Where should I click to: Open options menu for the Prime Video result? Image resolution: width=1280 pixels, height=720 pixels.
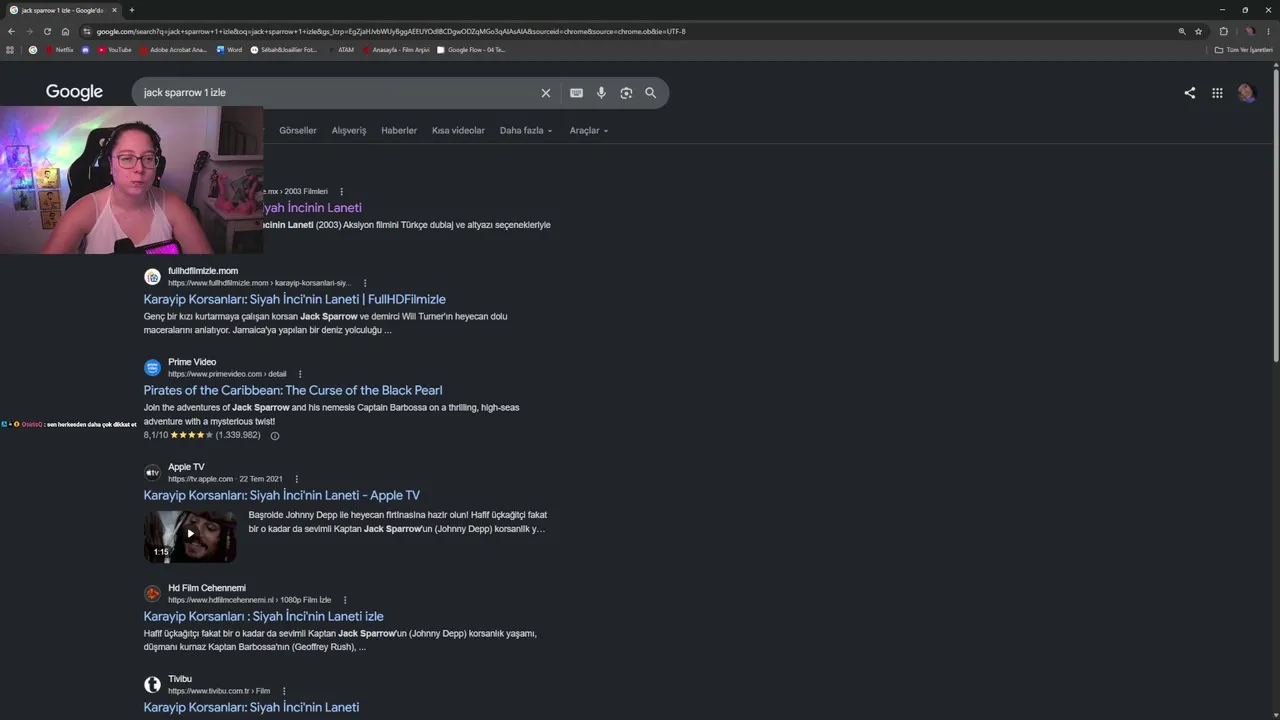[300, 374]
